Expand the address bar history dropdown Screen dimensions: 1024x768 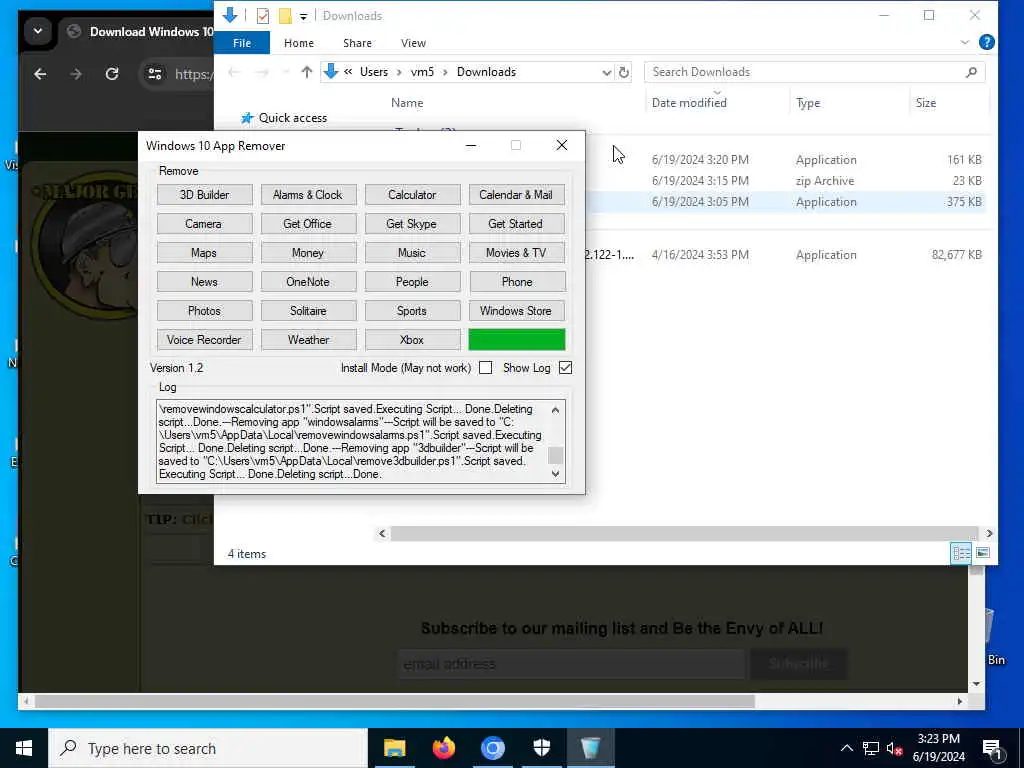(606, 72)
